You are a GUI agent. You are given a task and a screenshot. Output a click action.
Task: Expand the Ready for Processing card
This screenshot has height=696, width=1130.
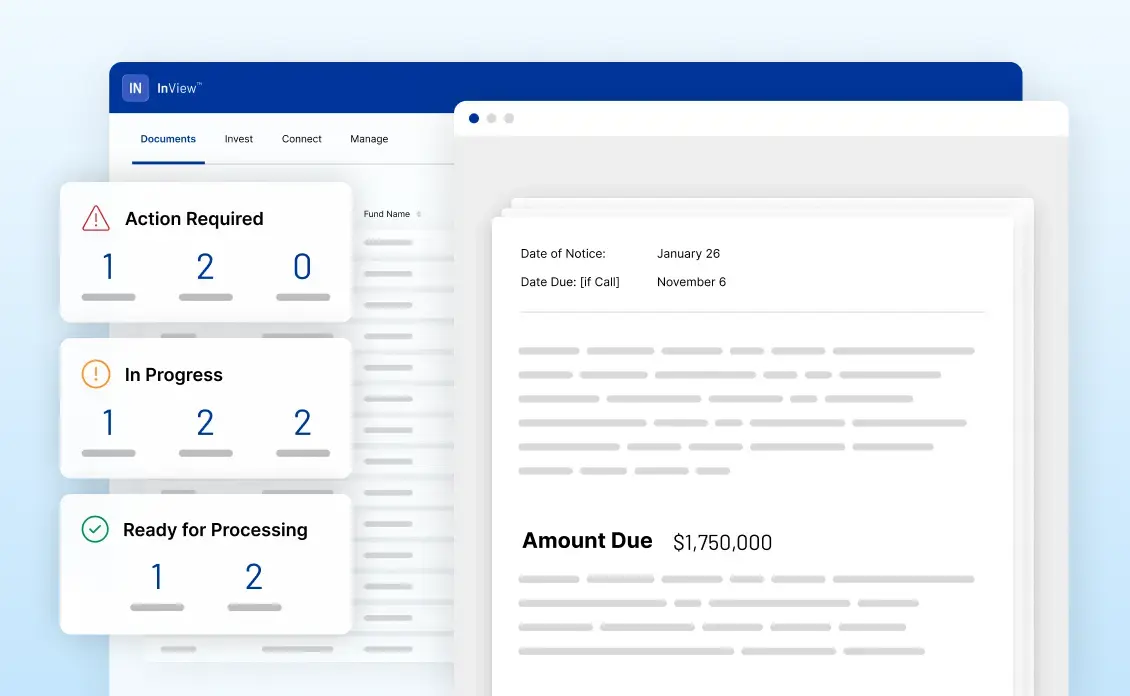(214, 529)
